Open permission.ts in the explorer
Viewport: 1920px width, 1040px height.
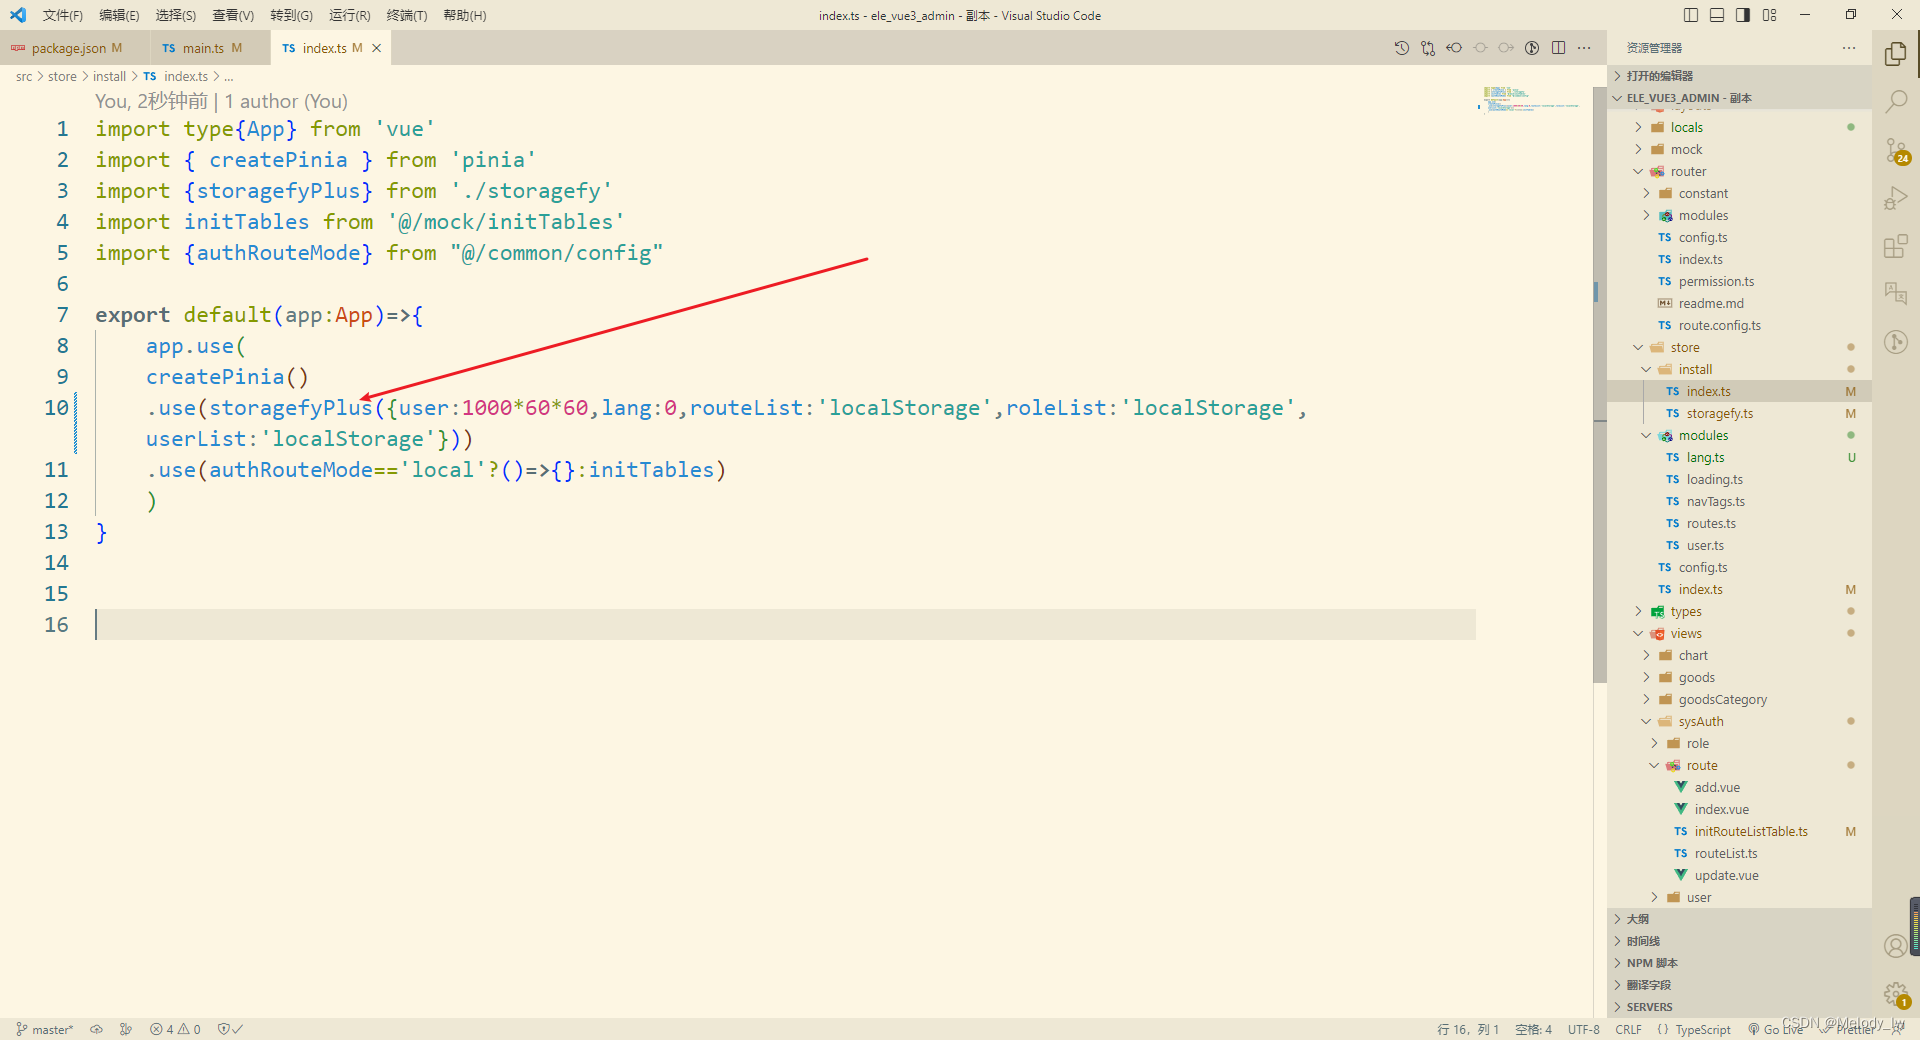tap(1740, 281)
